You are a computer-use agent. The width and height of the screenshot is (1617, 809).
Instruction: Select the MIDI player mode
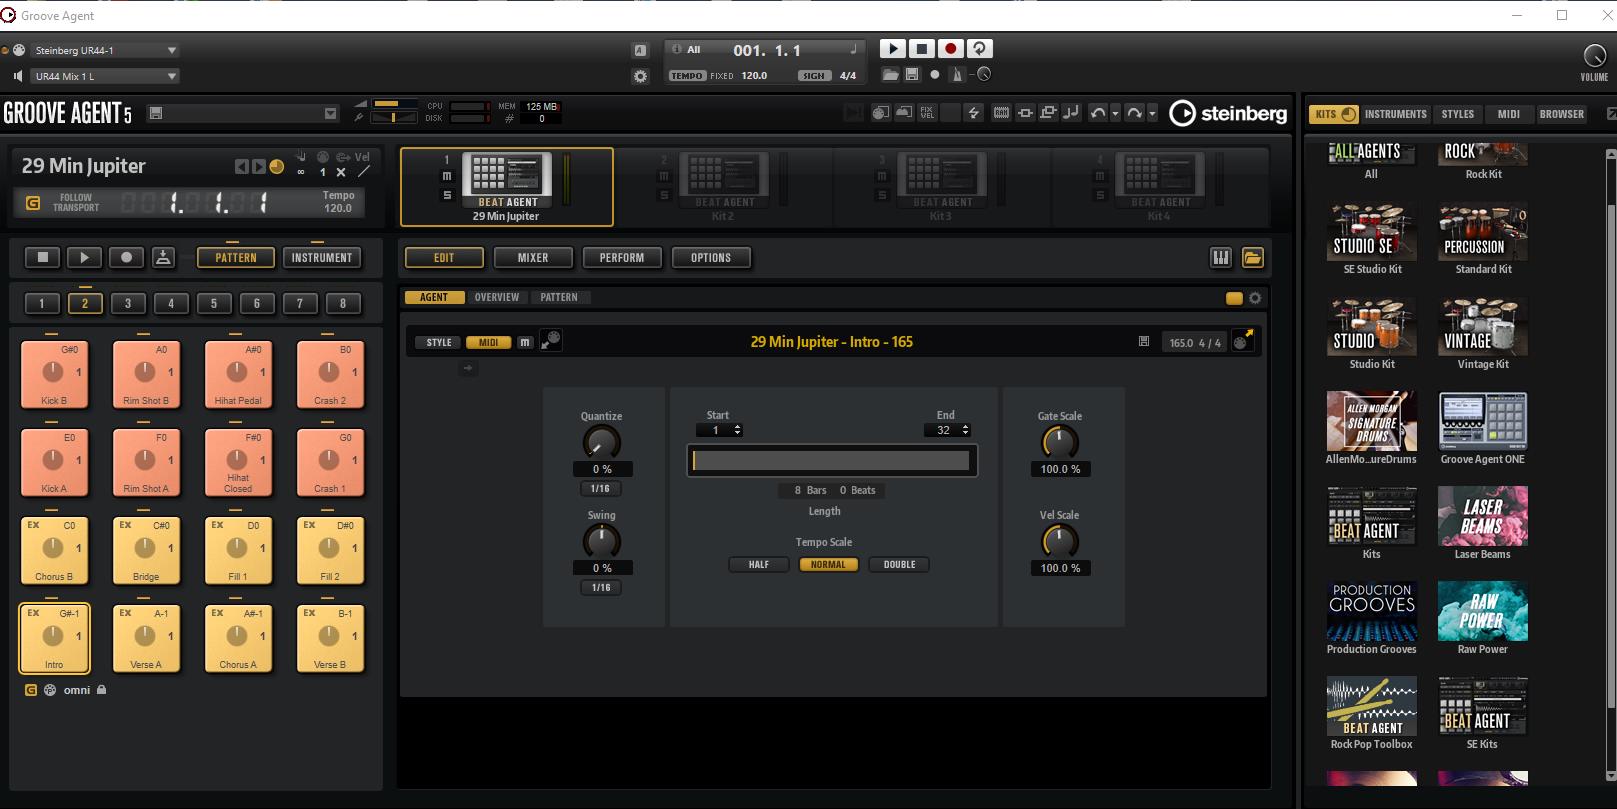489,342
